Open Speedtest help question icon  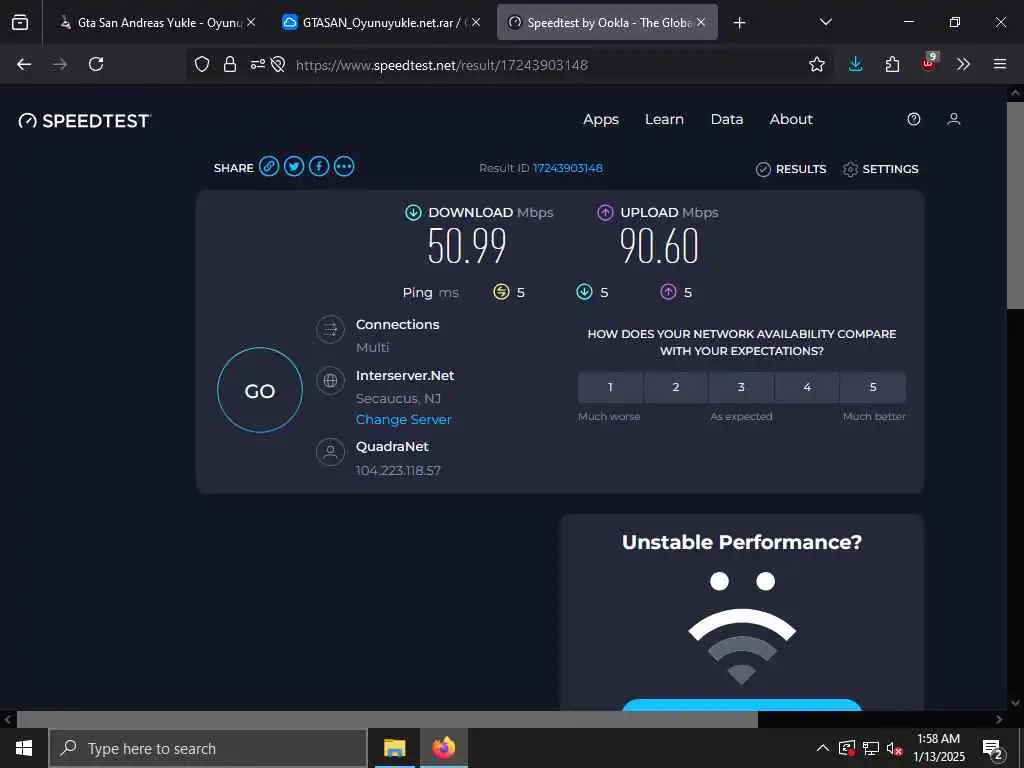tap(914, 119)
